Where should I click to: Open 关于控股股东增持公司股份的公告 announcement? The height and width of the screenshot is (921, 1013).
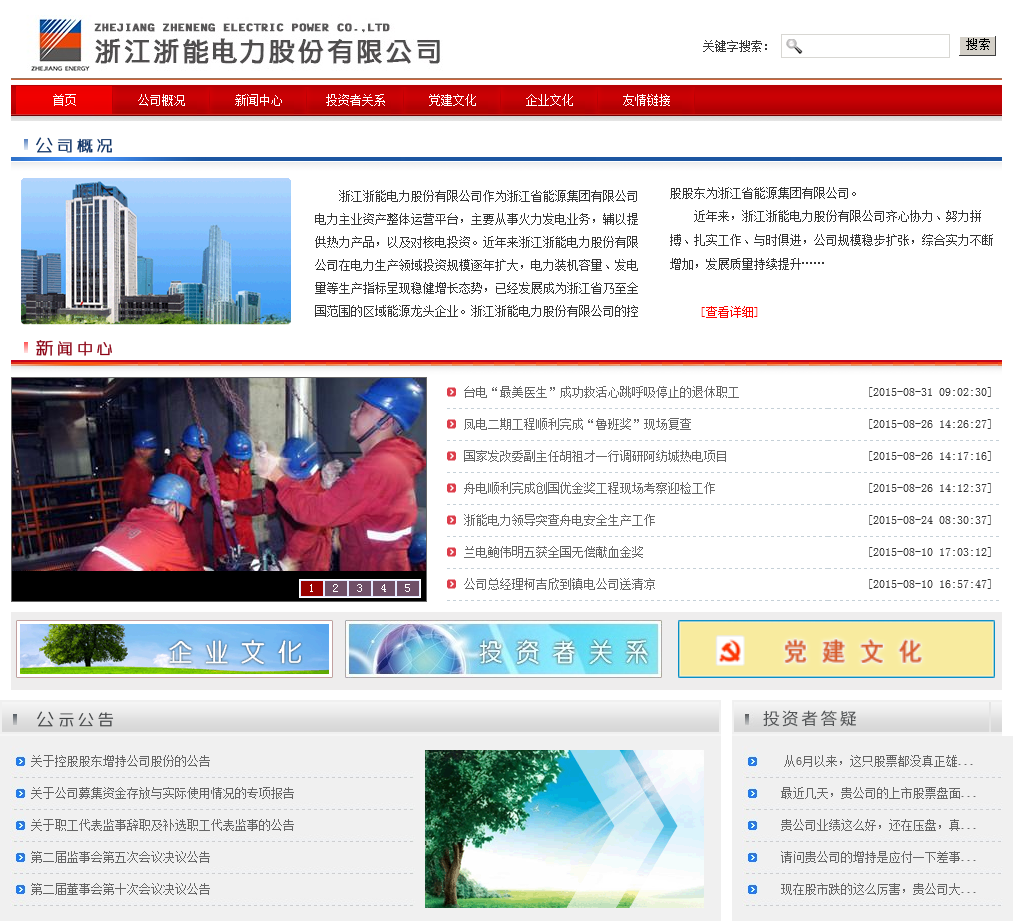click(x=120, y=762)
